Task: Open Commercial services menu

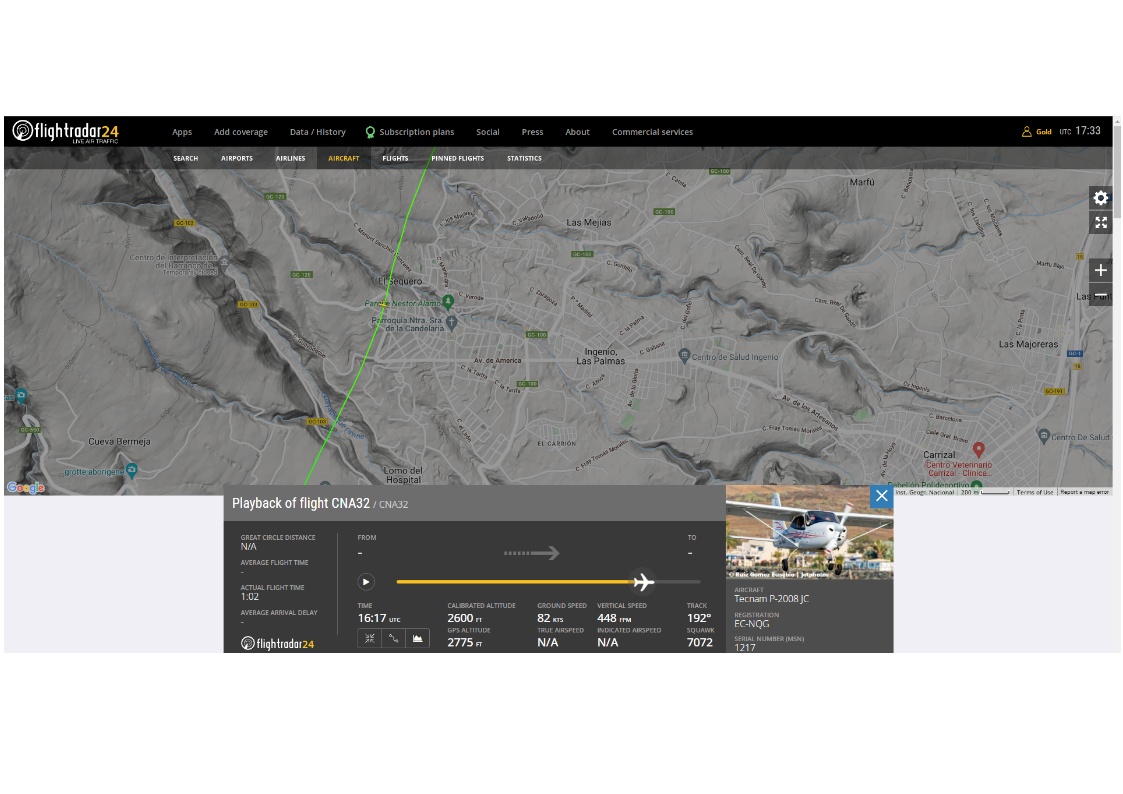Action: pos(652,132)
